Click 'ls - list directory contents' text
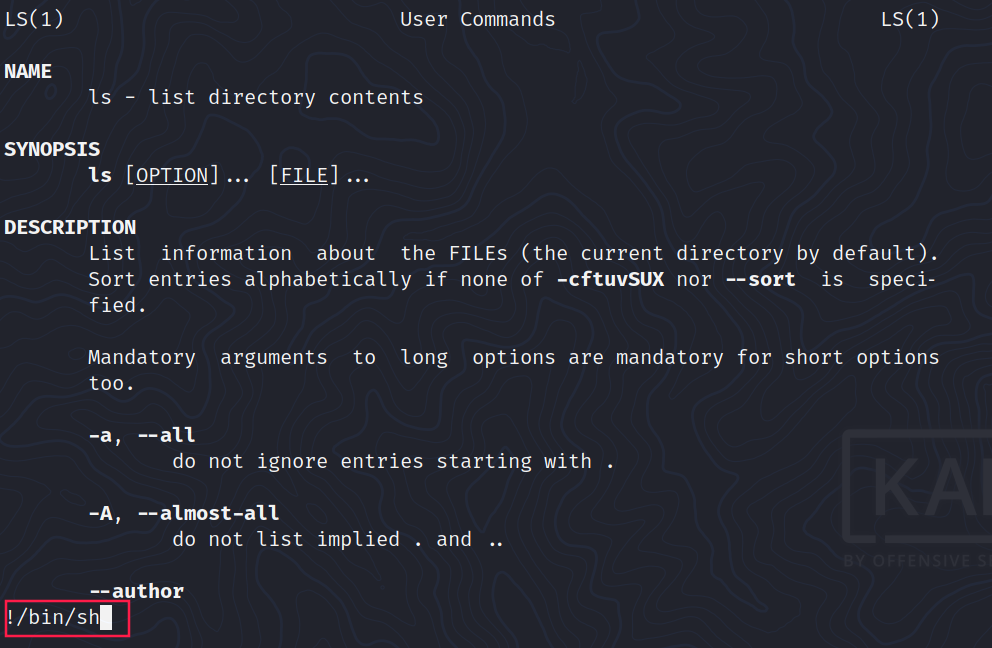Image resolution: width=992 pixels, height=648 pixels. (256, 98)
